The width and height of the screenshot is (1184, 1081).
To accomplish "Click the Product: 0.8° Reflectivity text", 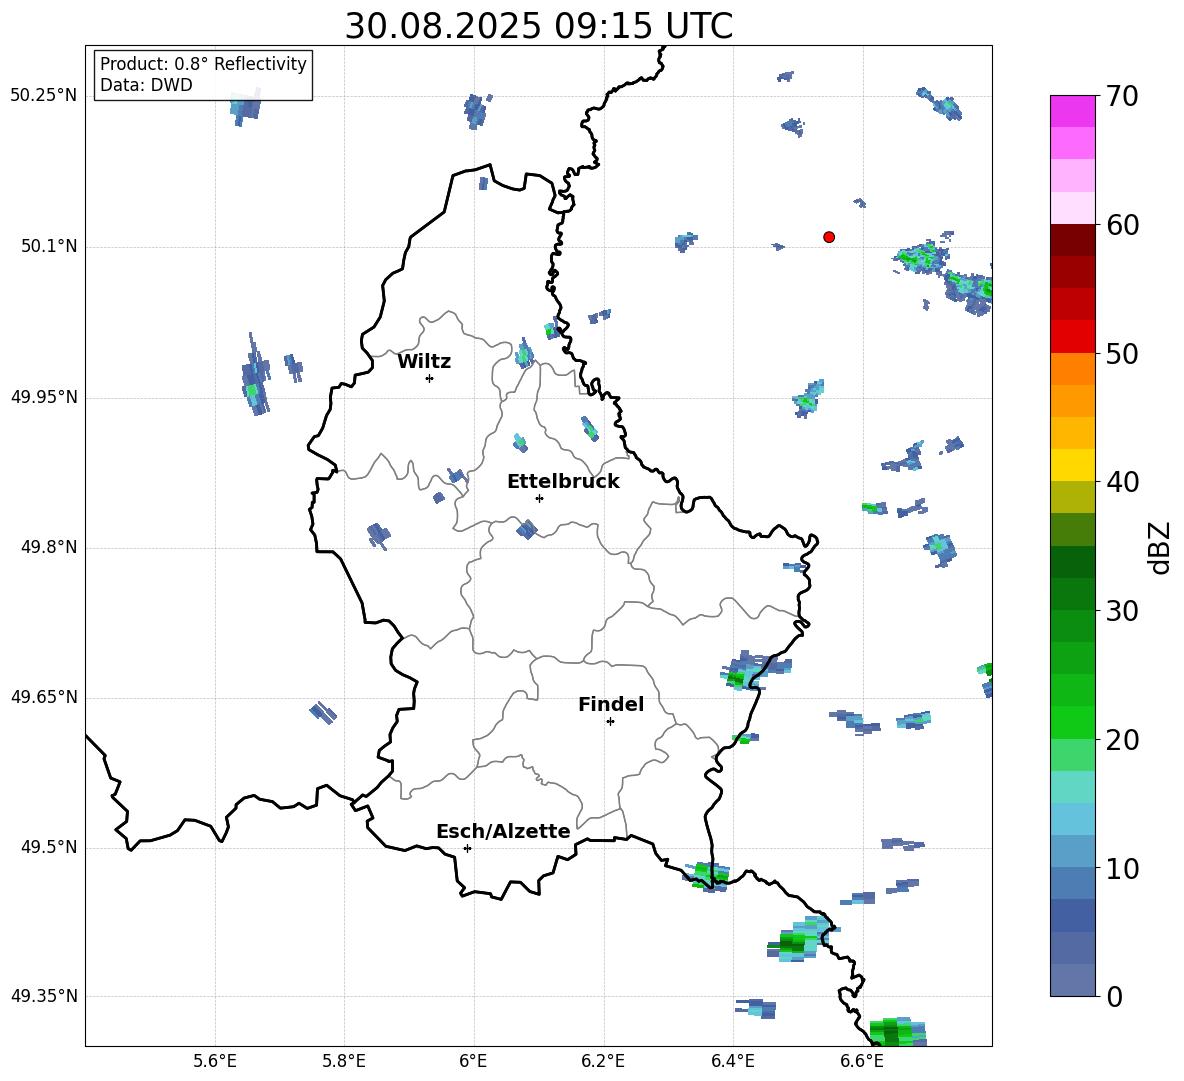I will (x=203, y=64).
